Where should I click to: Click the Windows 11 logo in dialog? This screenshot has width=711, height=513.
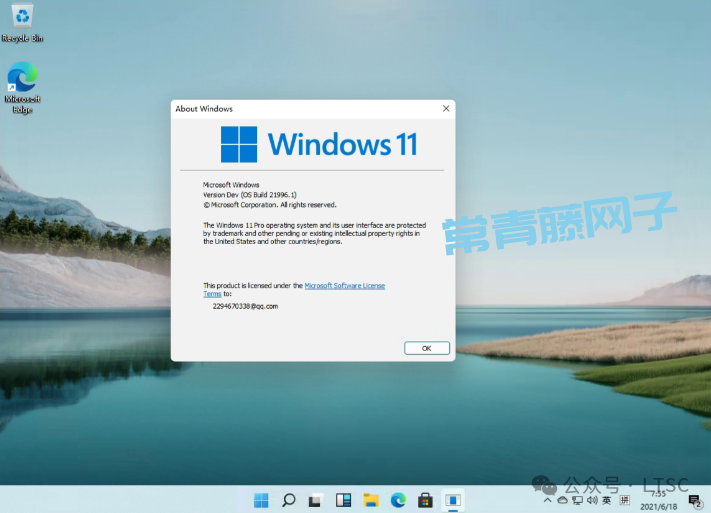coord(319,144)
